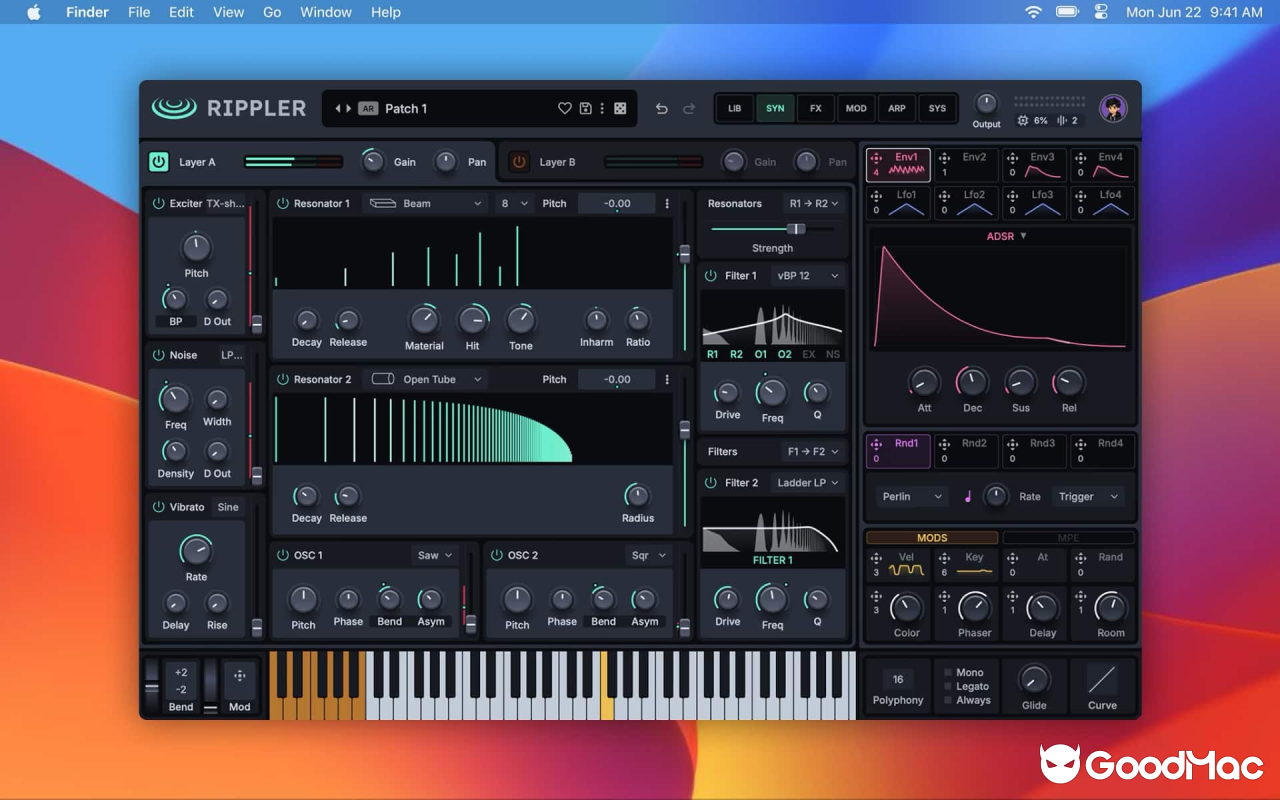Click the Polyphony value 16
This screenshot has width=1280, height=800.
pos(898,679)
